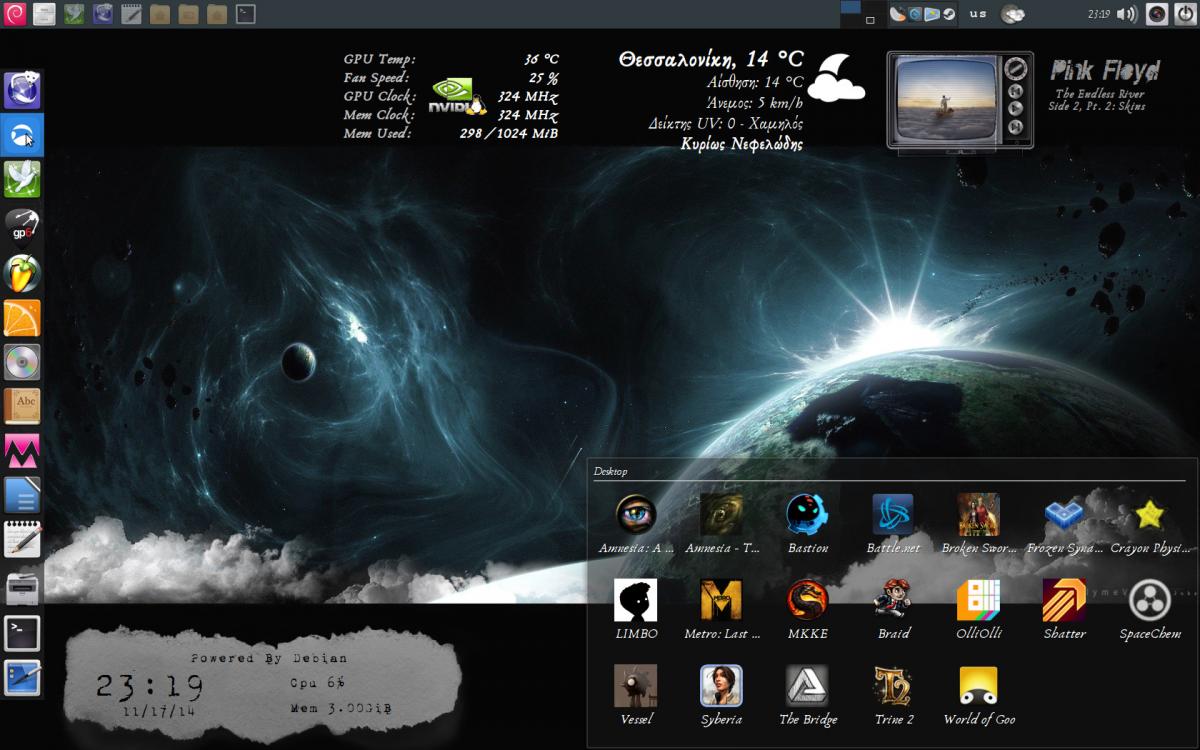This screenshot has height=750, width=1200.
Task: Open The Bridge game shortcut
Action: pos(807,695)
